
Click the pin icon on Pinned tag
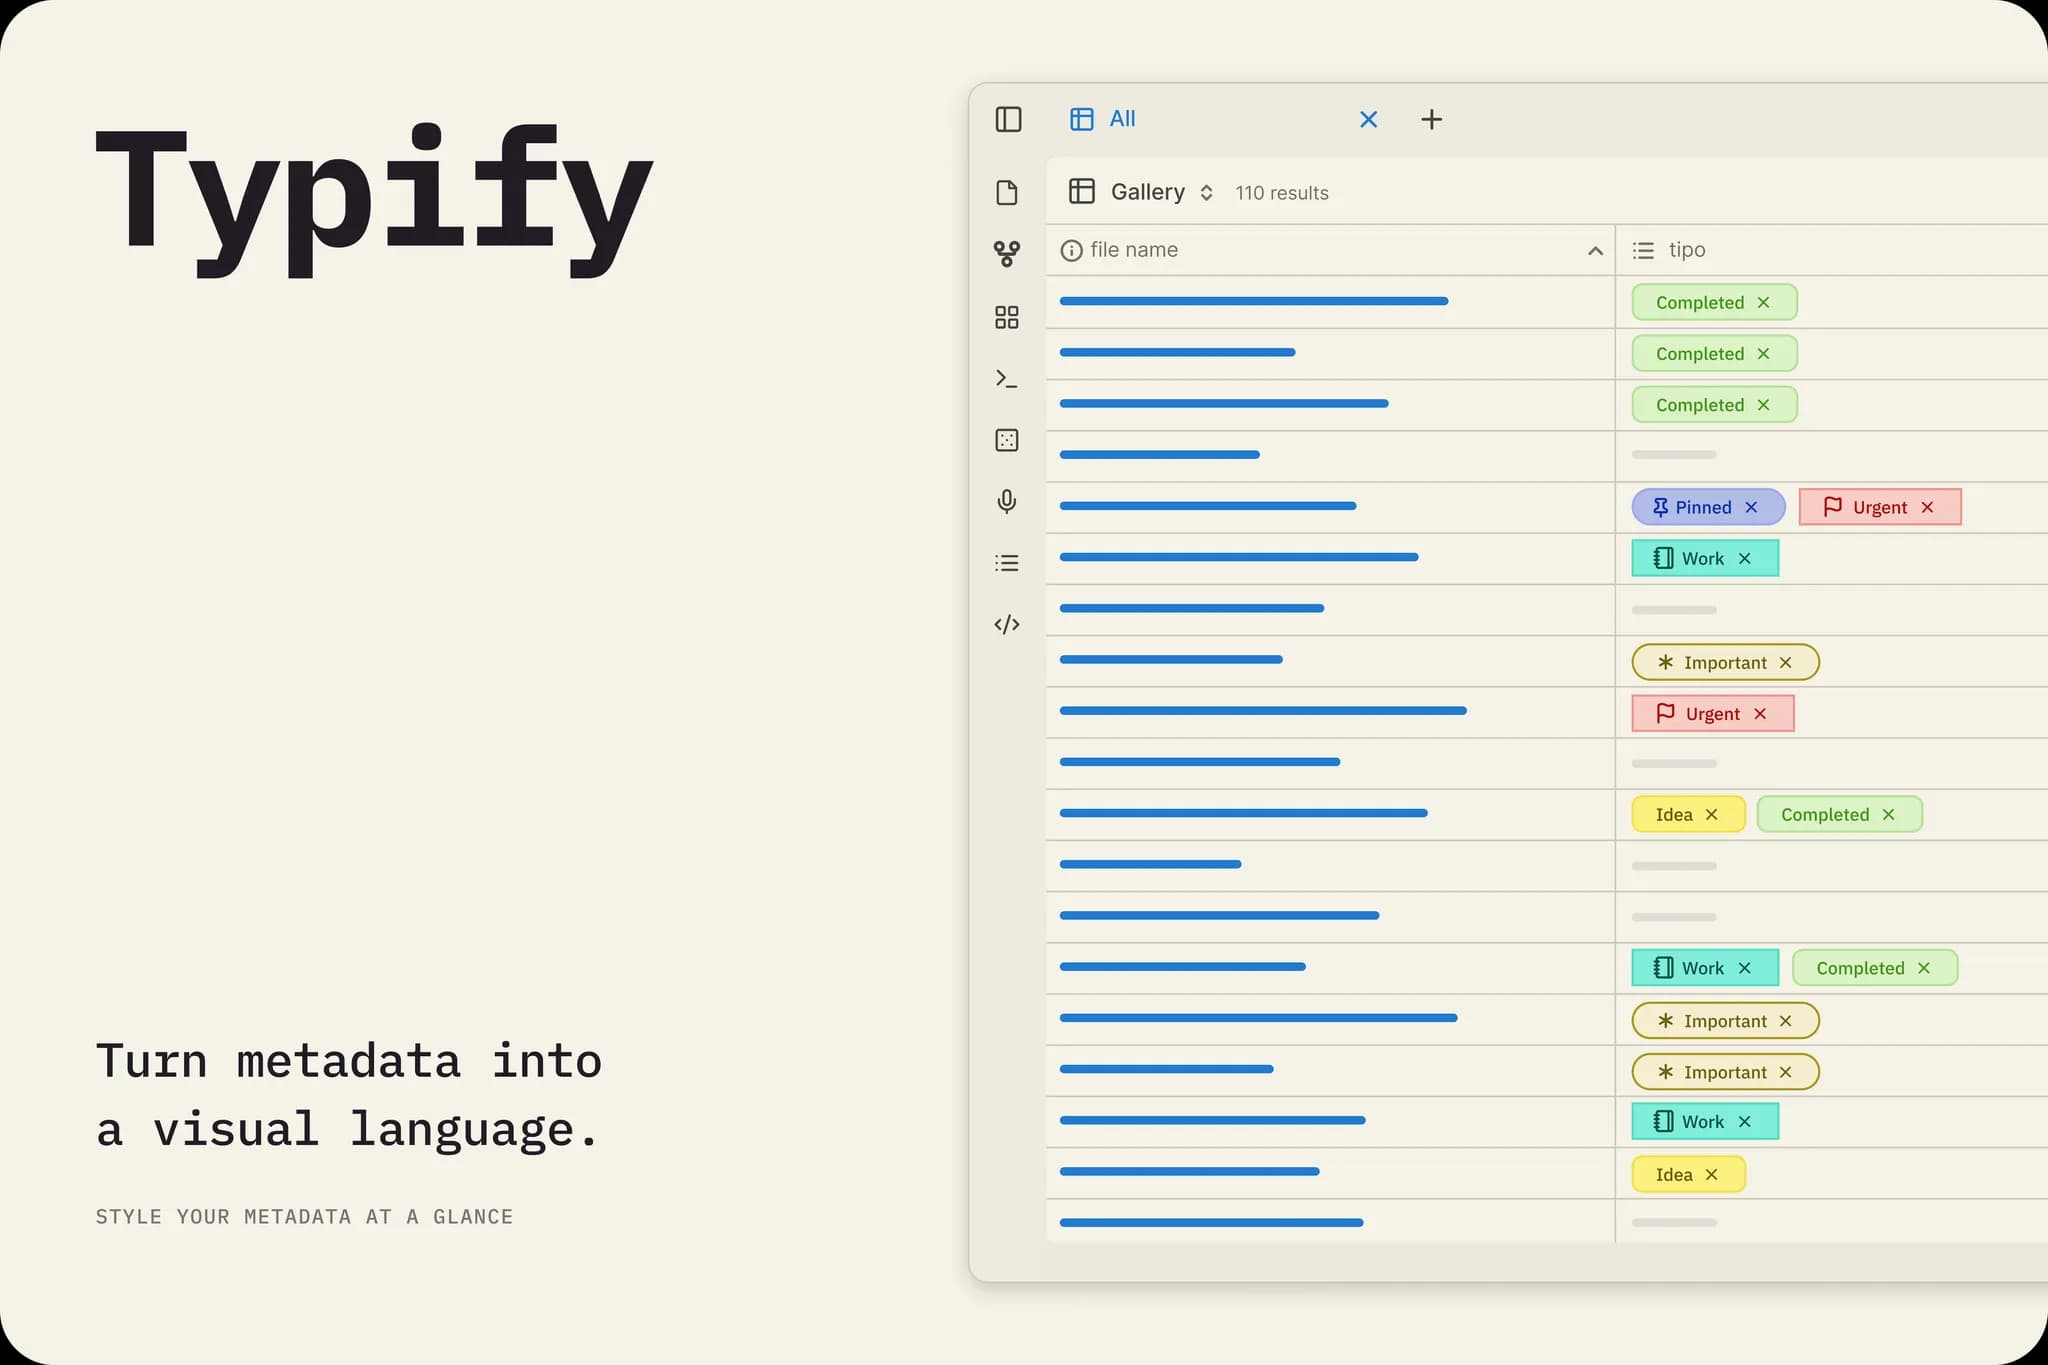tap(1660, 507)
